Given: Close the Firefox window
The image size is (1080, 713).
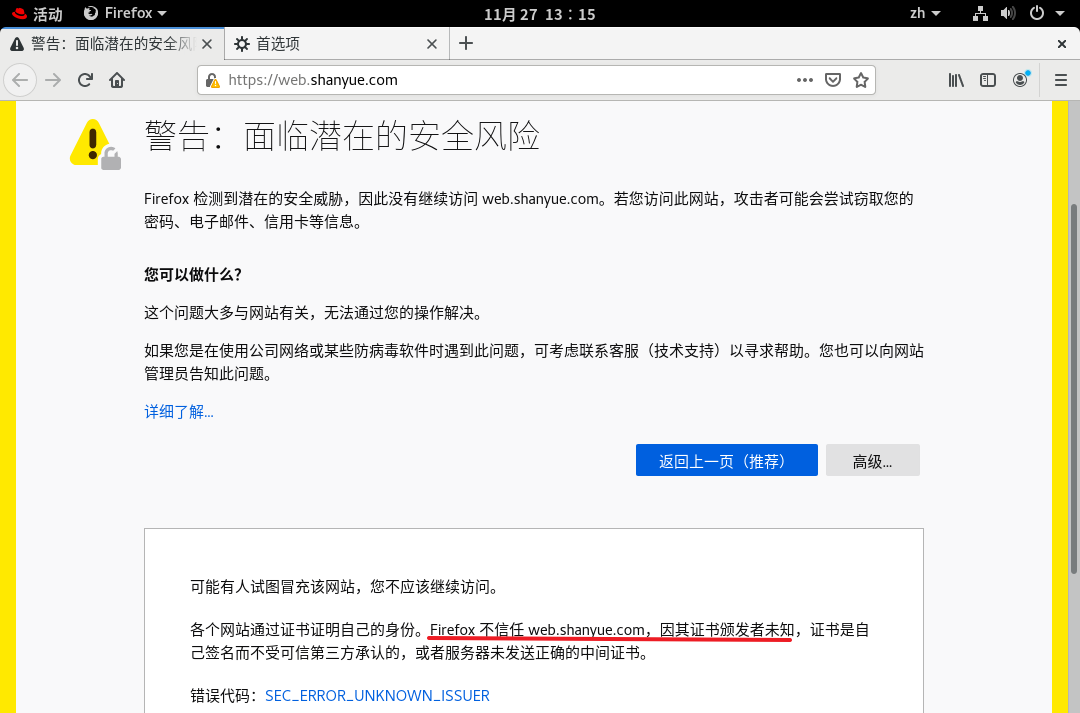Looking at the screenshot, I should [1061, 44].
